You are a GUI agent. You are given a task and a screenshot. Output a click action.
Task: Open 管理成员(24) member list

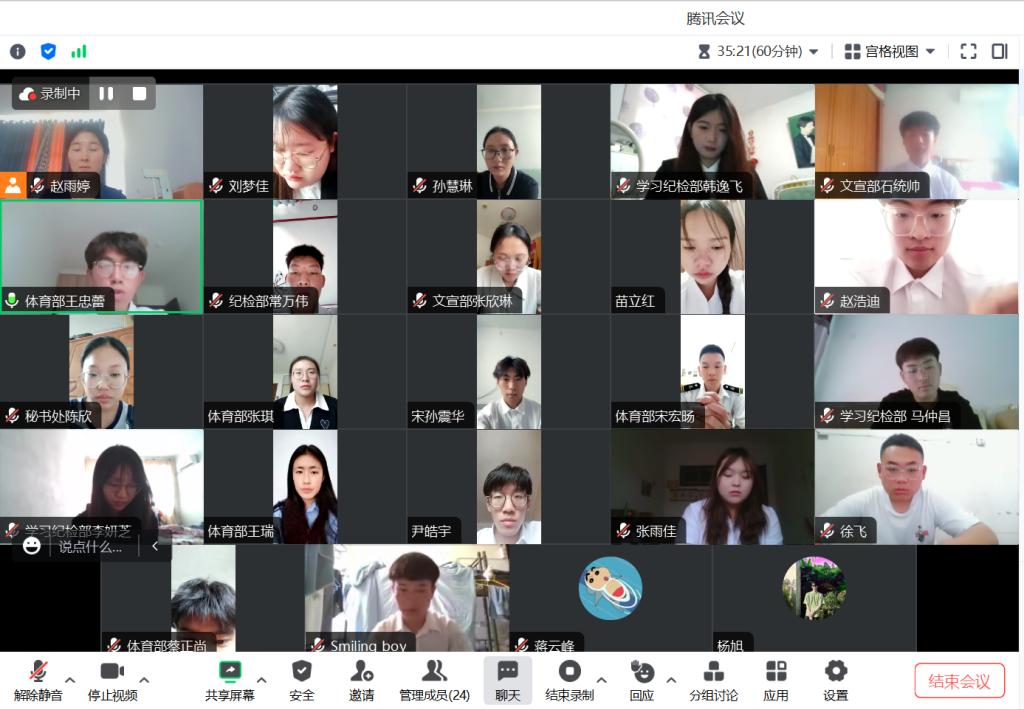tap(434, 680)
